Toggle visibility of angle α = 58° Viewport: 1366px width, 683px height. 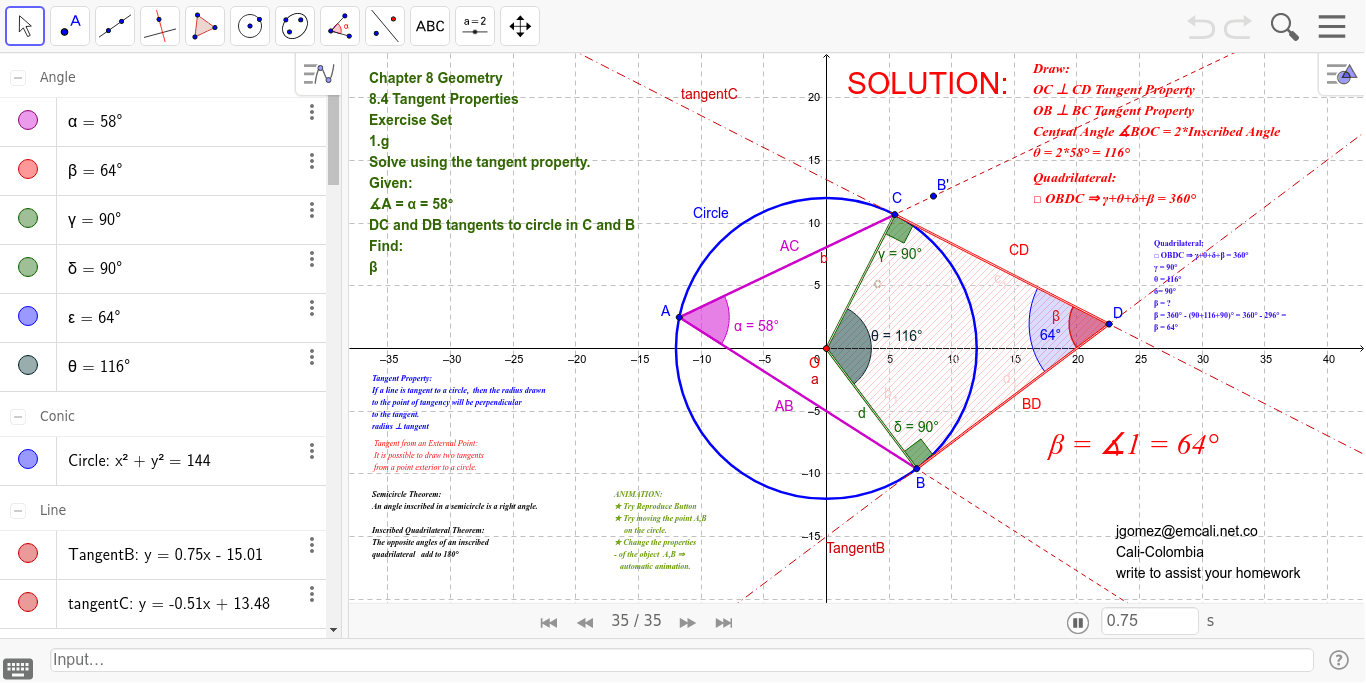(28, 121)
